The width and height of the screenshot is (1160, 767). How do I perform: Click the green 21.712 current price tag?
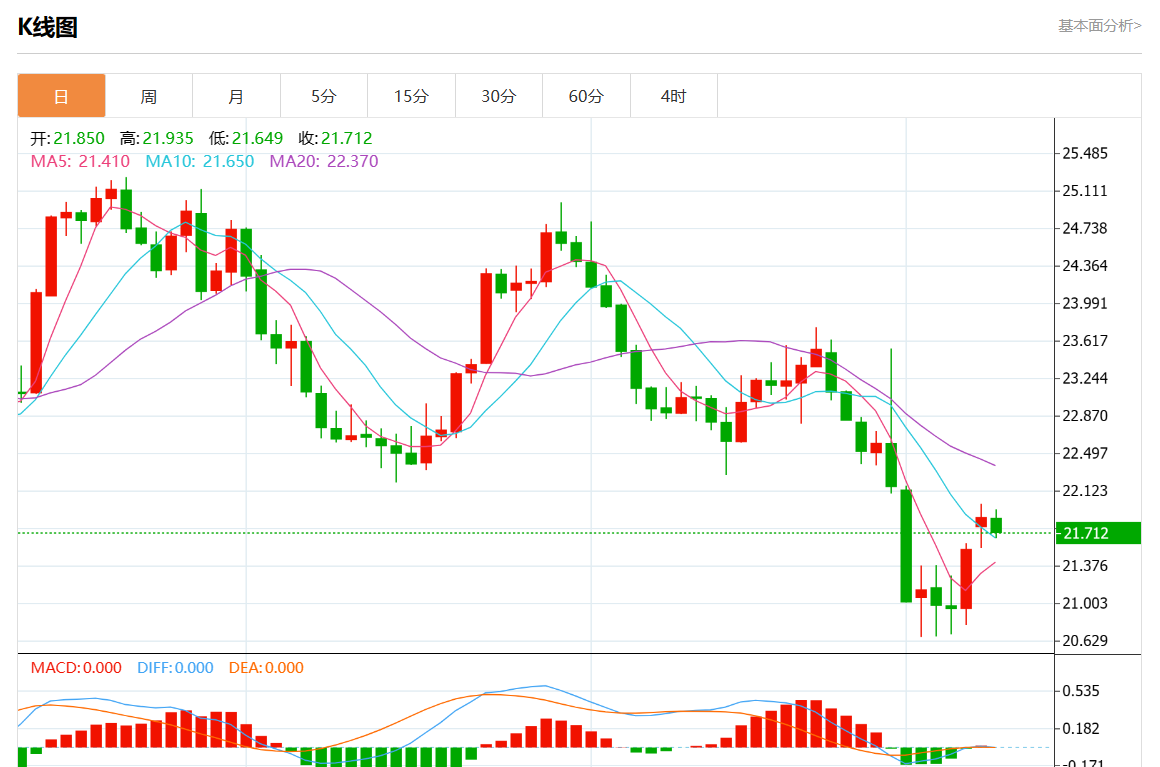pyautogui.click(x=1099, y=533)
